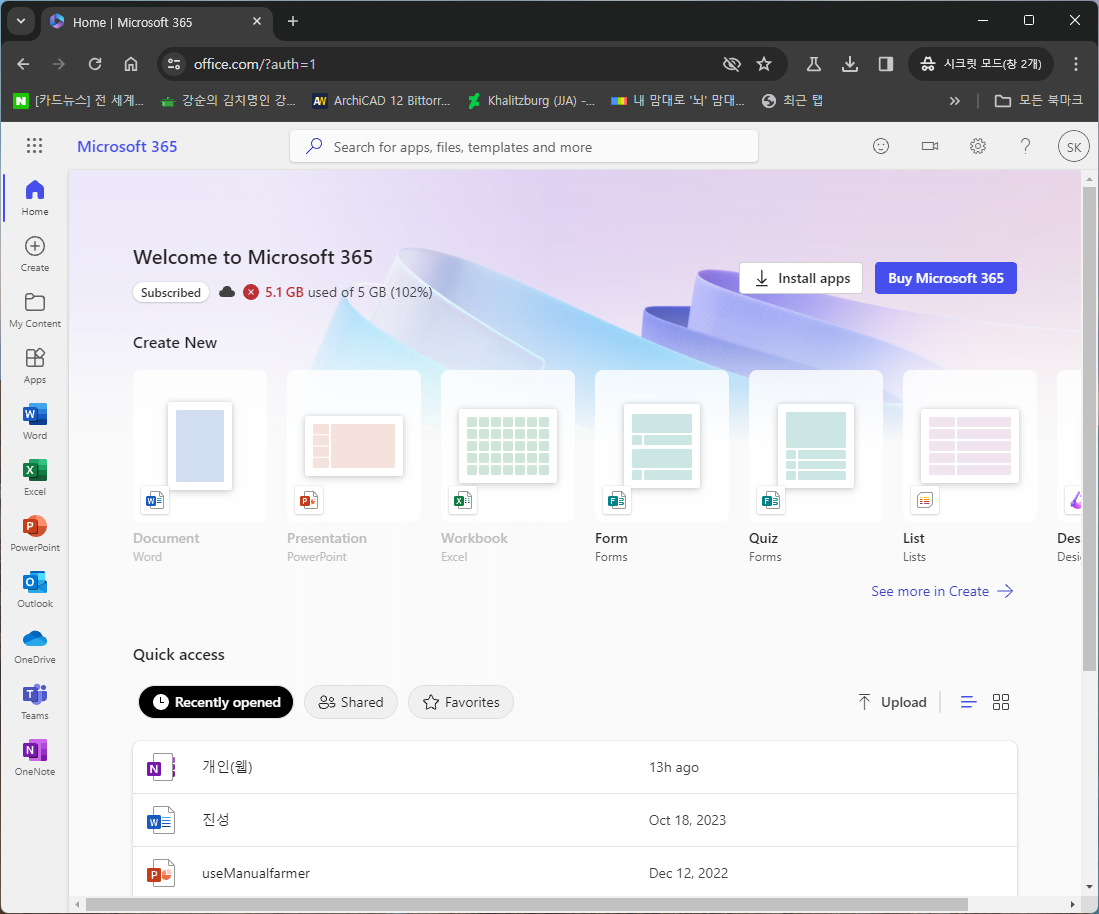
Task: Launch Excel from the sidebar
Action: [34, 478]
